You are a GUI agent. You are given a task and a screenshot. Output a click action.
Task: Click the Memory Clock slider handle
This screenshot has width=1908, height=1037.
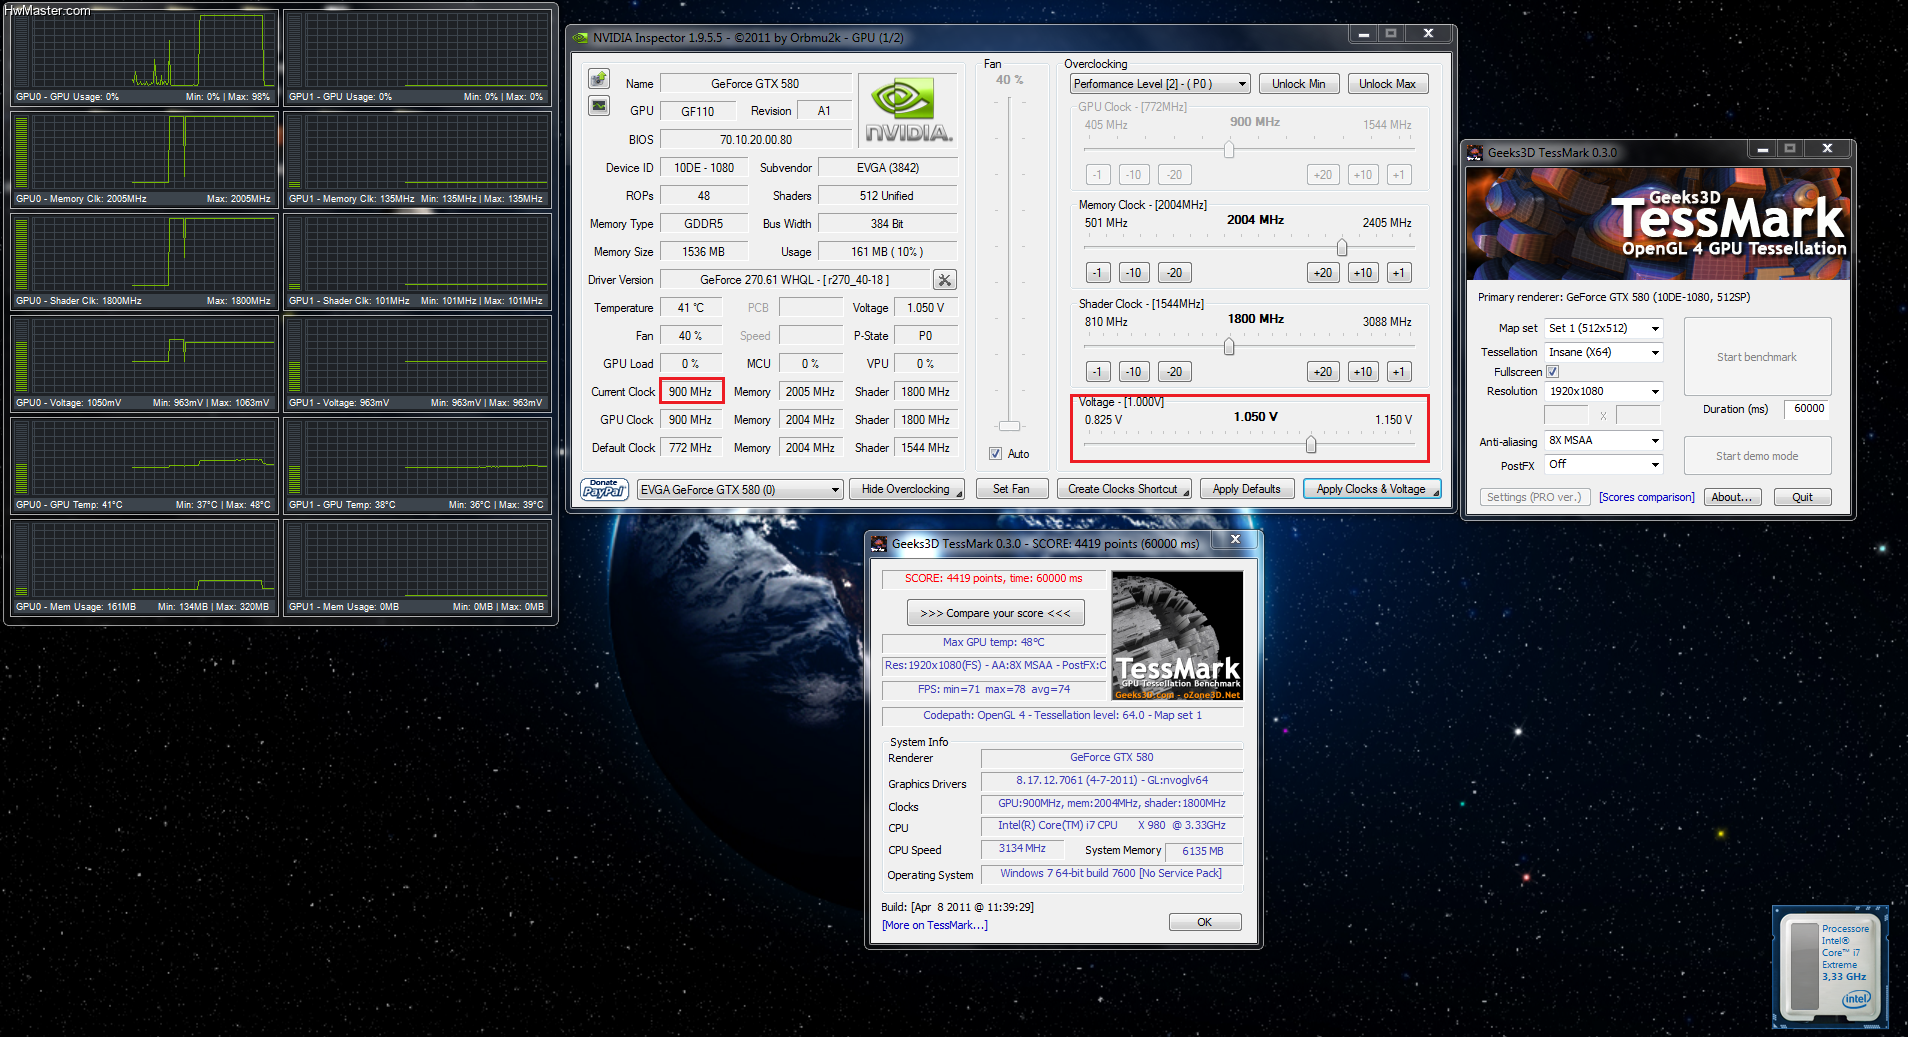pyautogui.click(x=1342, y=247)
